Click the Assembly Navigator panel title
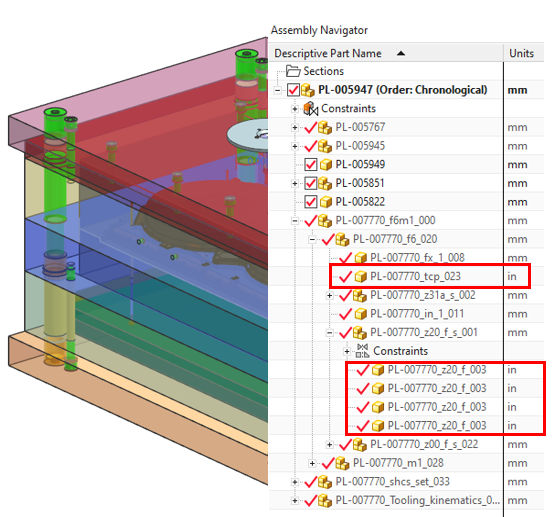This screenshot has height=517, width=555. tap(319, 30)
